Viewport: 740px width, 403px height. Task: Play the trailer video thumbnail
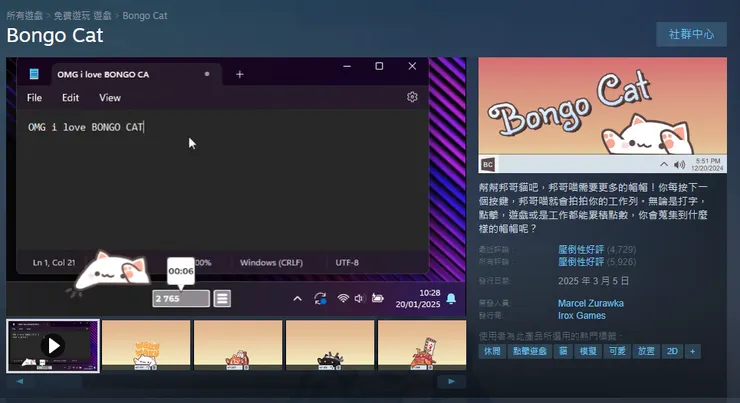pos(53,346)
